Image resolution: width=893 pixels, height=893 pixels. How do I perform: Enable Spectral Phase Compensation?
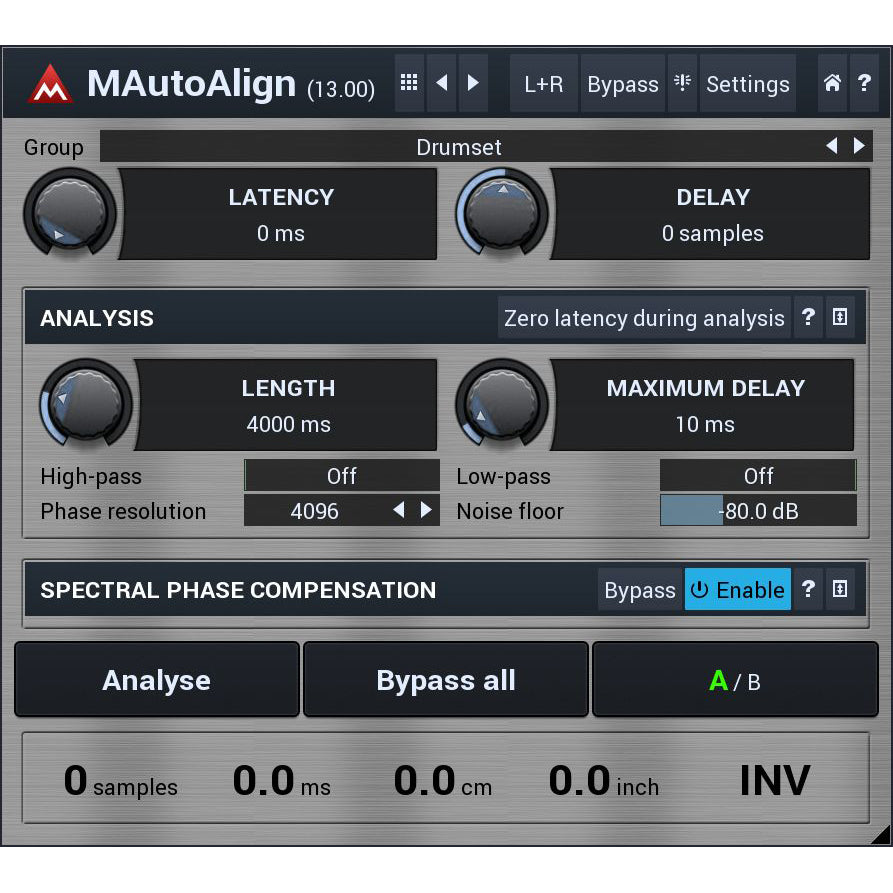737,589
